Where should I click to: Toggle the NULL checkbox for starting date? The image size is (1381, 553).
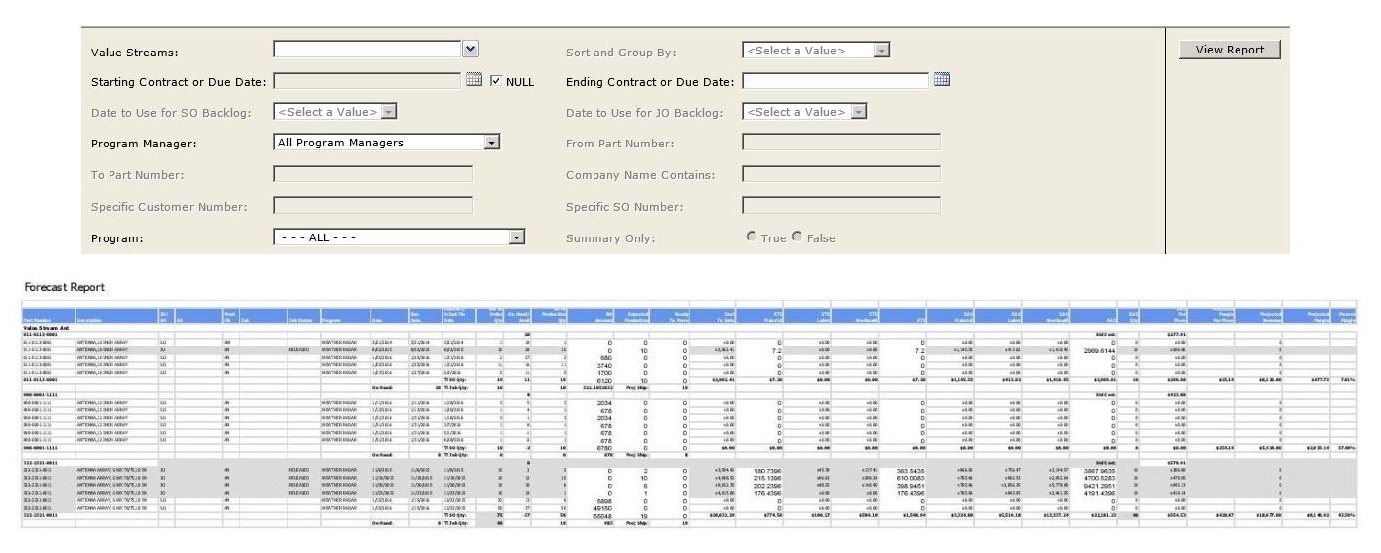[x=496, y=81]
